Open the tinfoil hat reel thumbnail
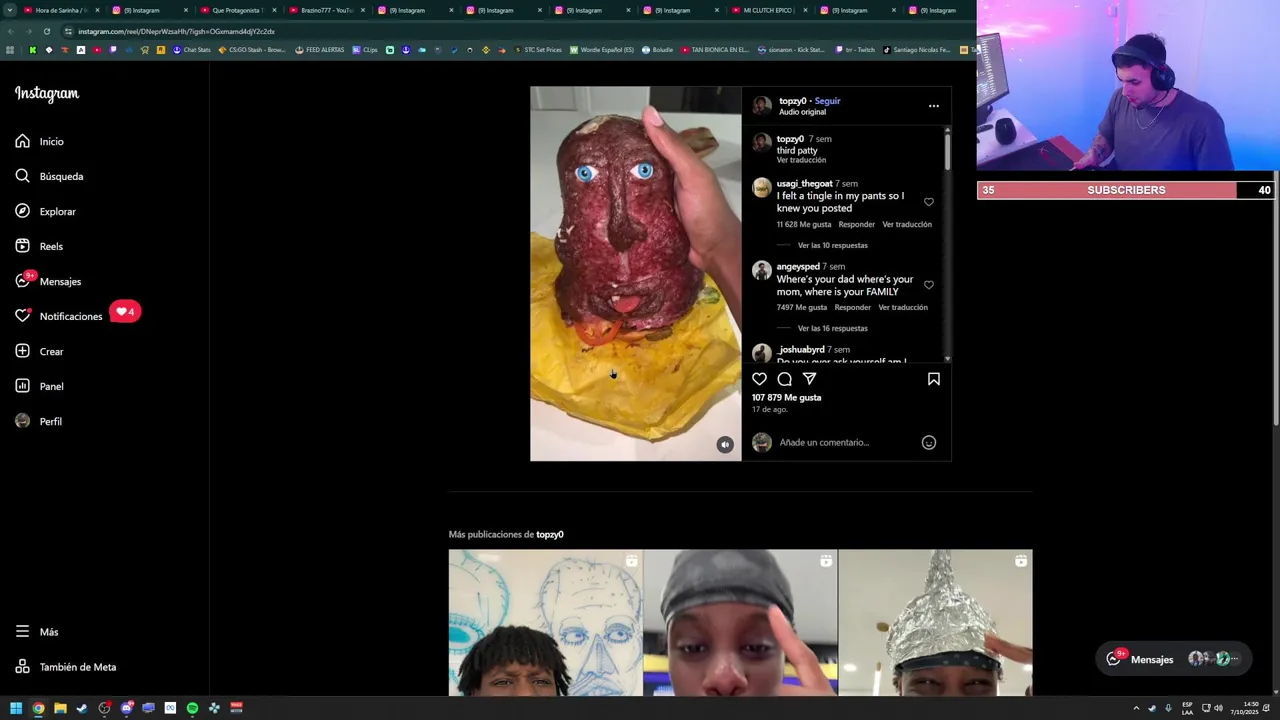 pos(935,622)
